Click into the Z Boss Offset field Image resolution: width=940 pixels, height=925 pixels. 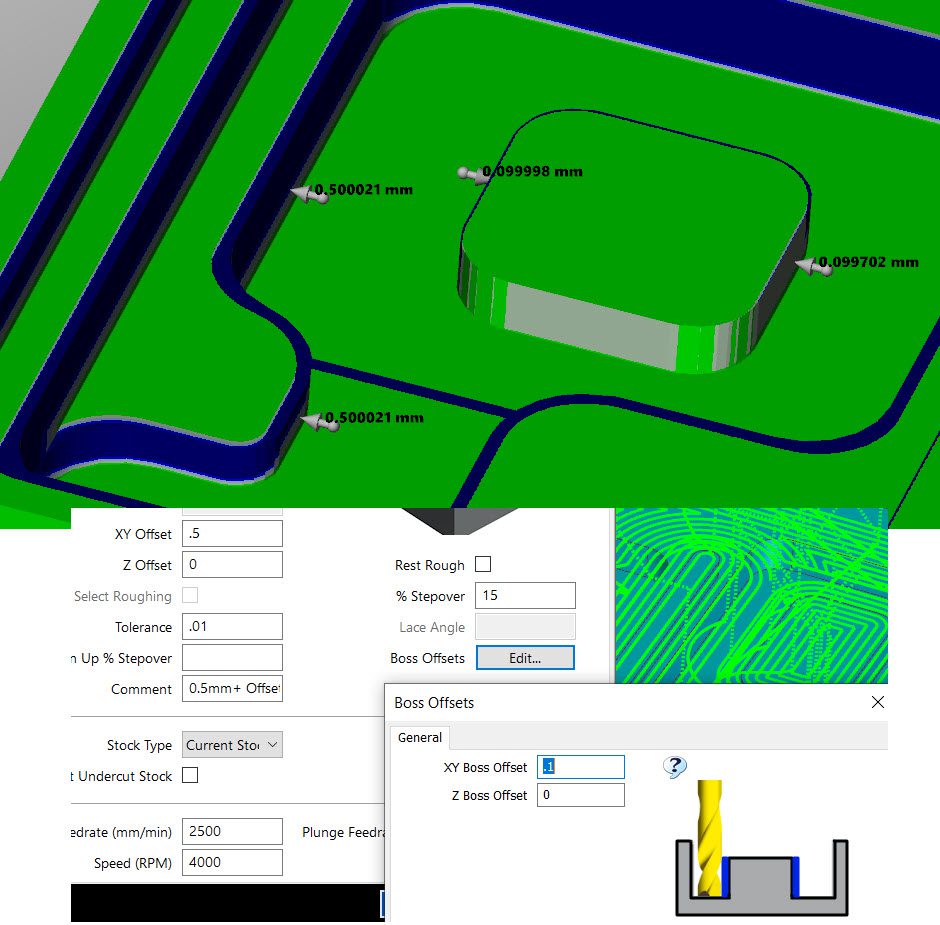[x=580, y=795]
